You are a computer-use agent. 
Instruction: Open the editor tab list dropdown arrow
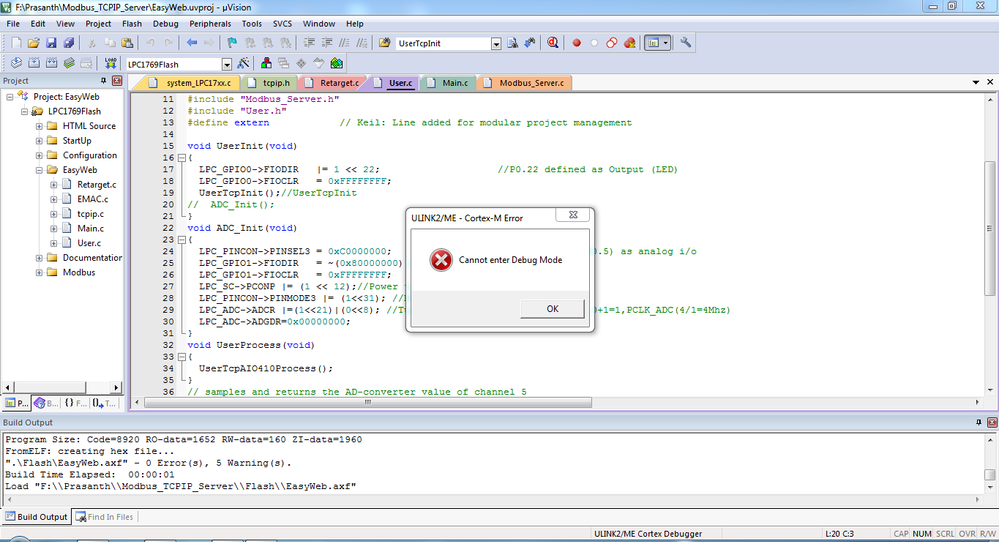tap(976, 82)
